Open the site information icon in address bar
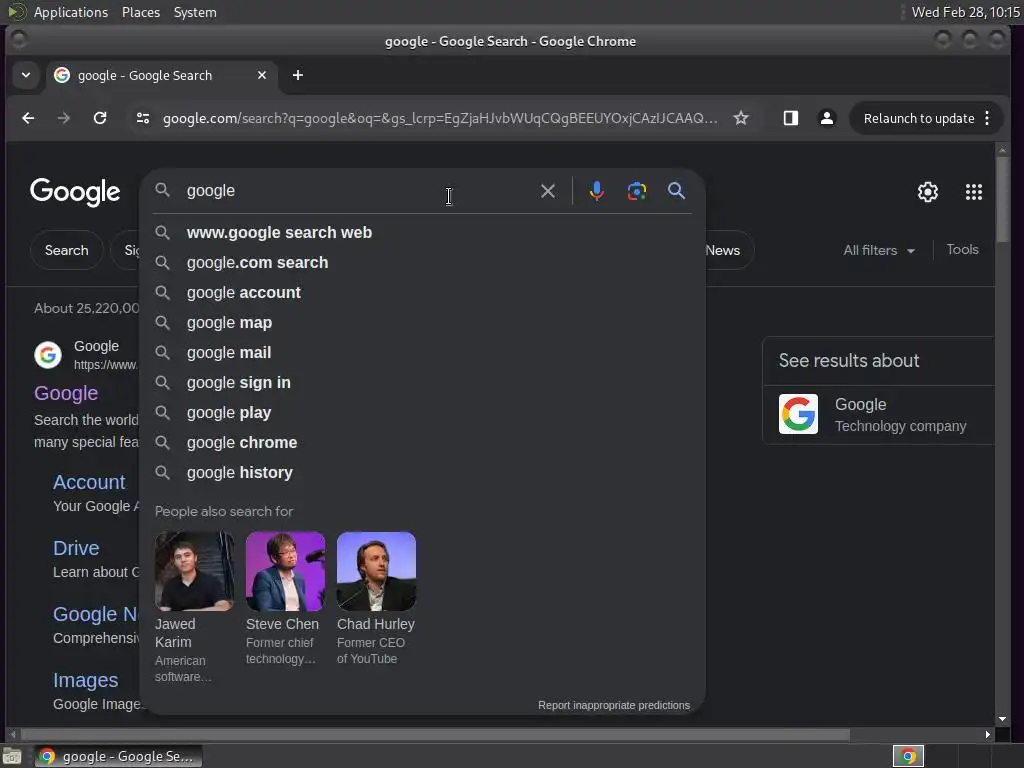 (x=143, y=118)
